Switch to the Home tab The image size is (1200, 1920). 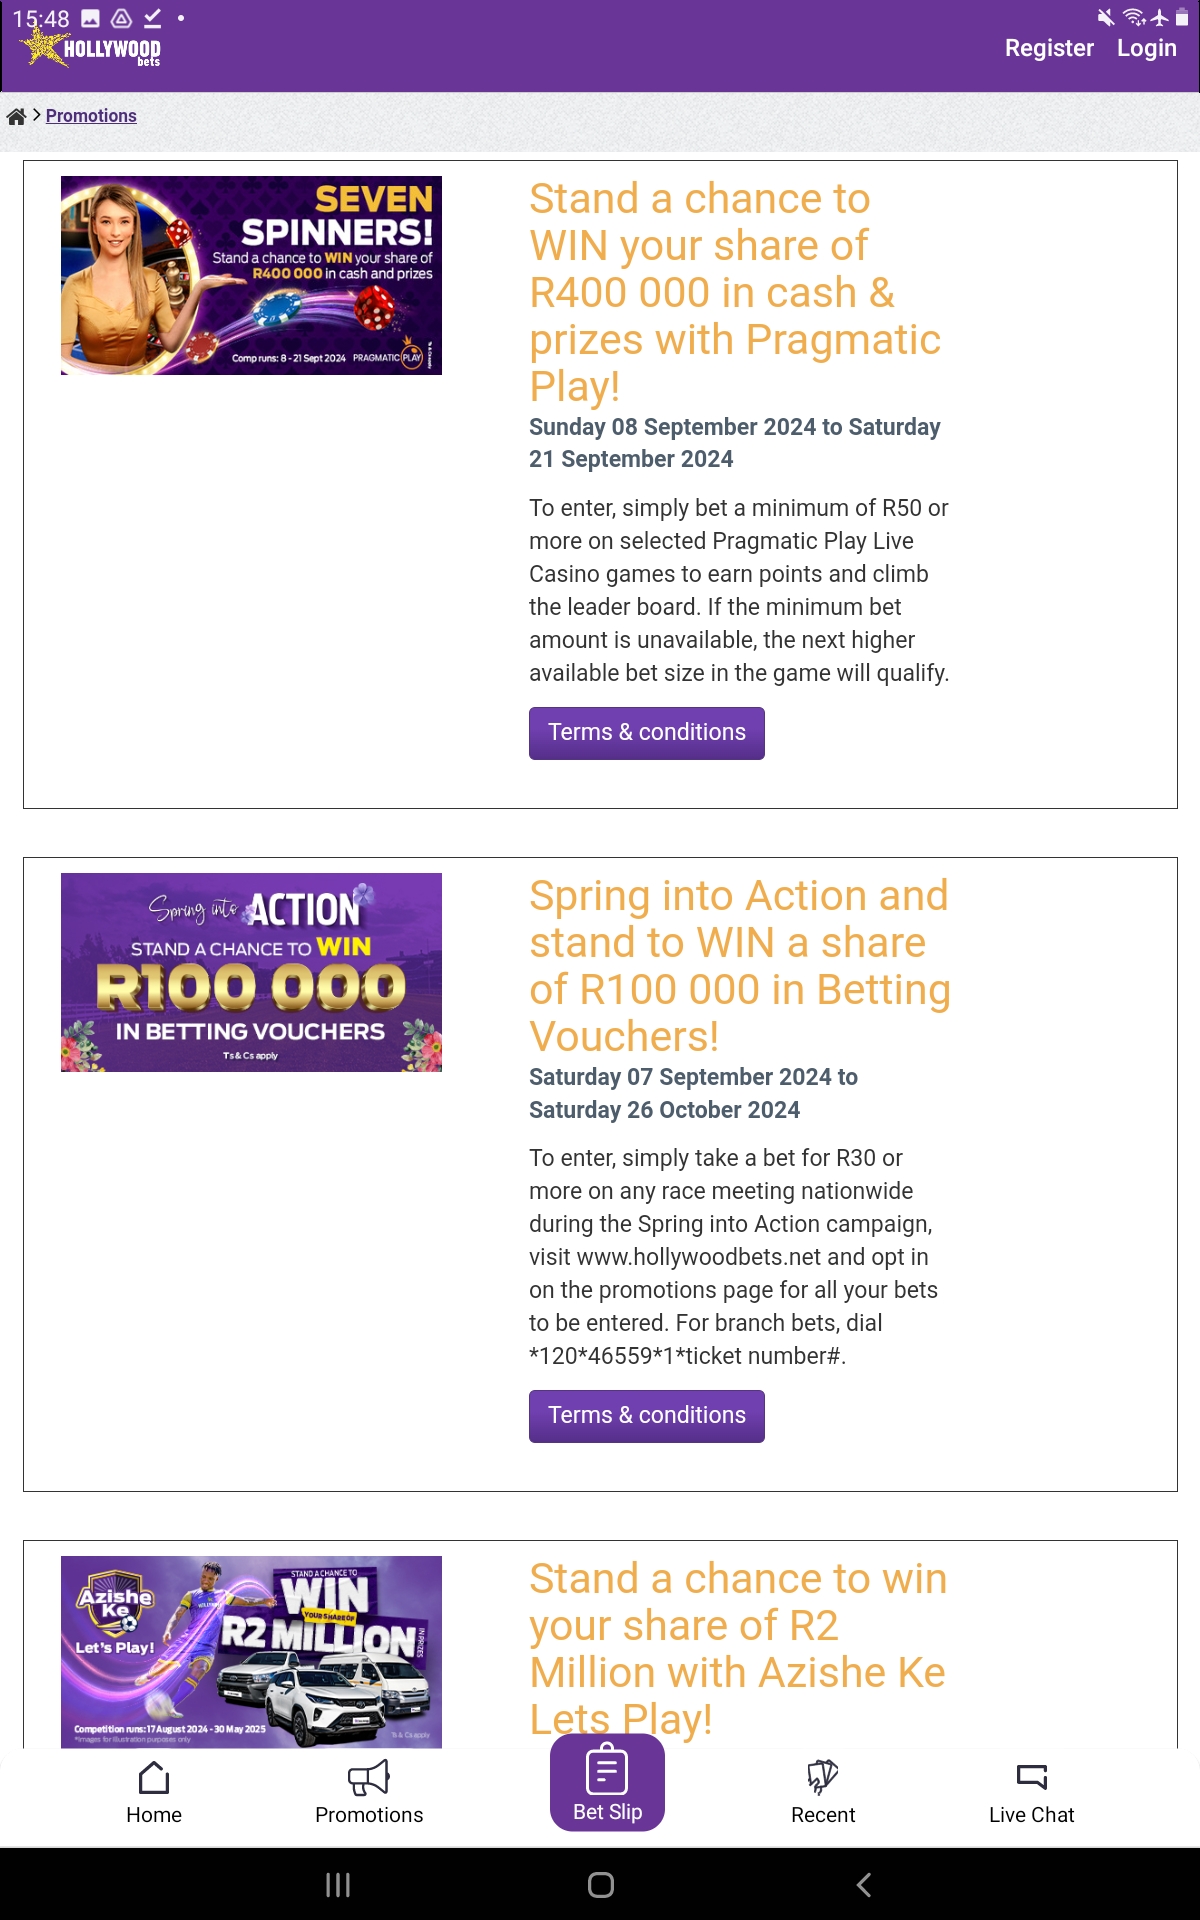pos(152,1790)
